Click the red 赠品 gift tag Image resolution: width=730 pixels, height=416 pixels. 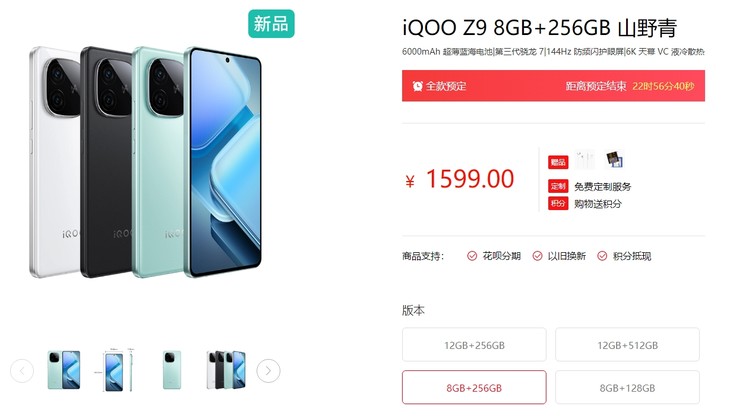tap(558, 162)
